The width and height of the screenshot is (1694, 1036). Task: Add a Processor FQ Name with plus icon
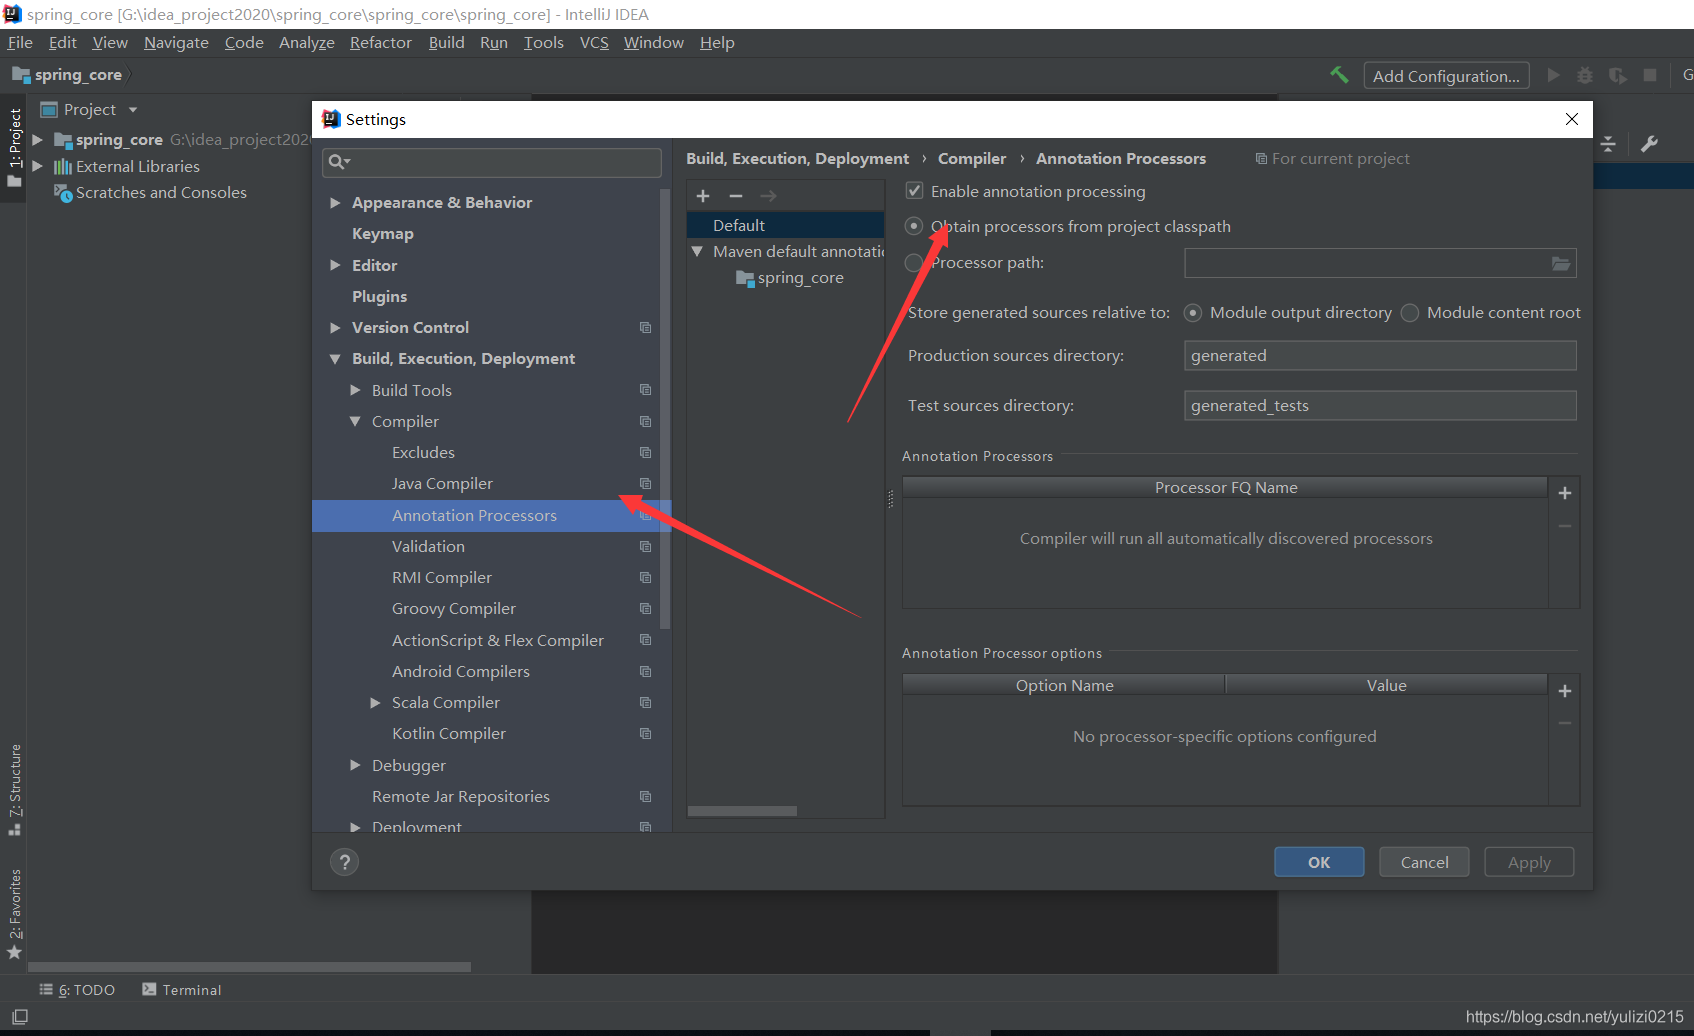(x=1565, y=493)
